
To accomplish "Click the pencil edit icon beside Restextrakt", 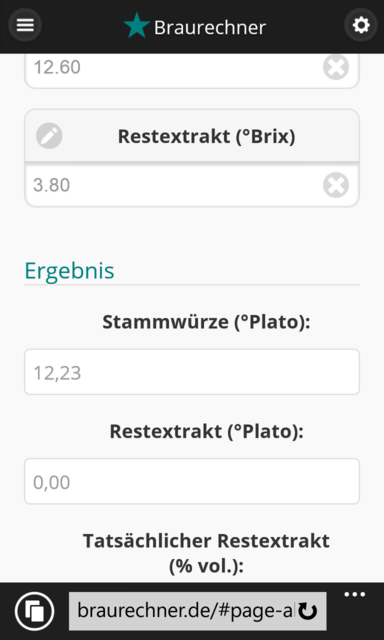I will pos(49,136).
